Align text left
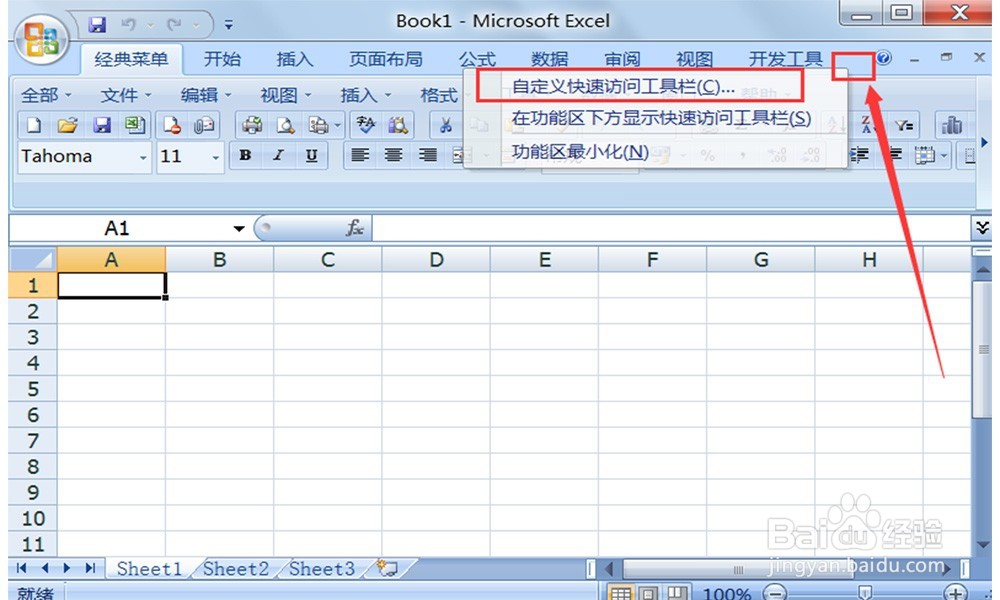 (x=360, y=156)
